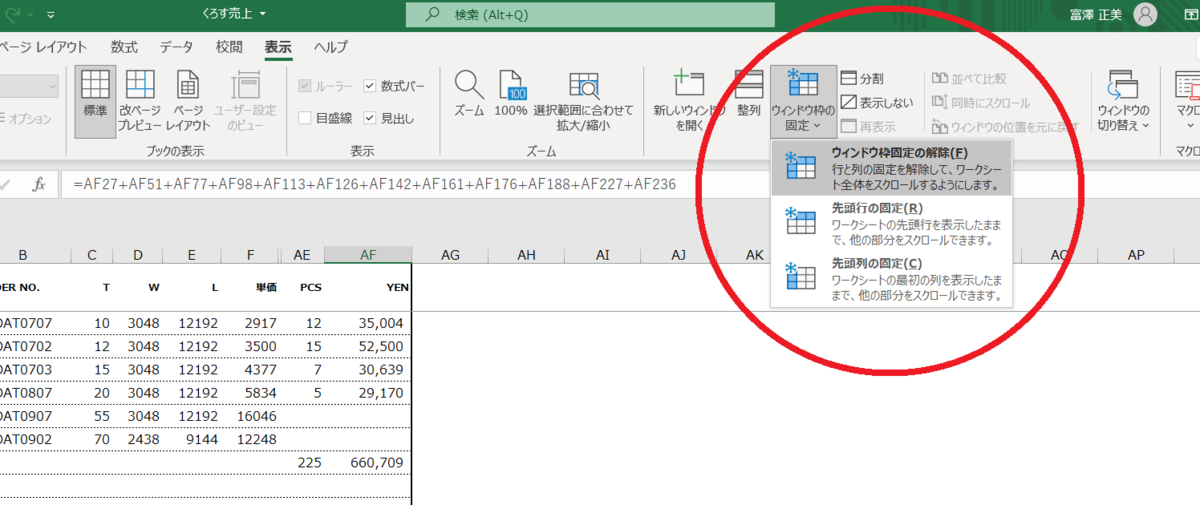Select the 表示 ribbon tab
This screenshot has width=1200, height=505.
click(x=278, y=47)
